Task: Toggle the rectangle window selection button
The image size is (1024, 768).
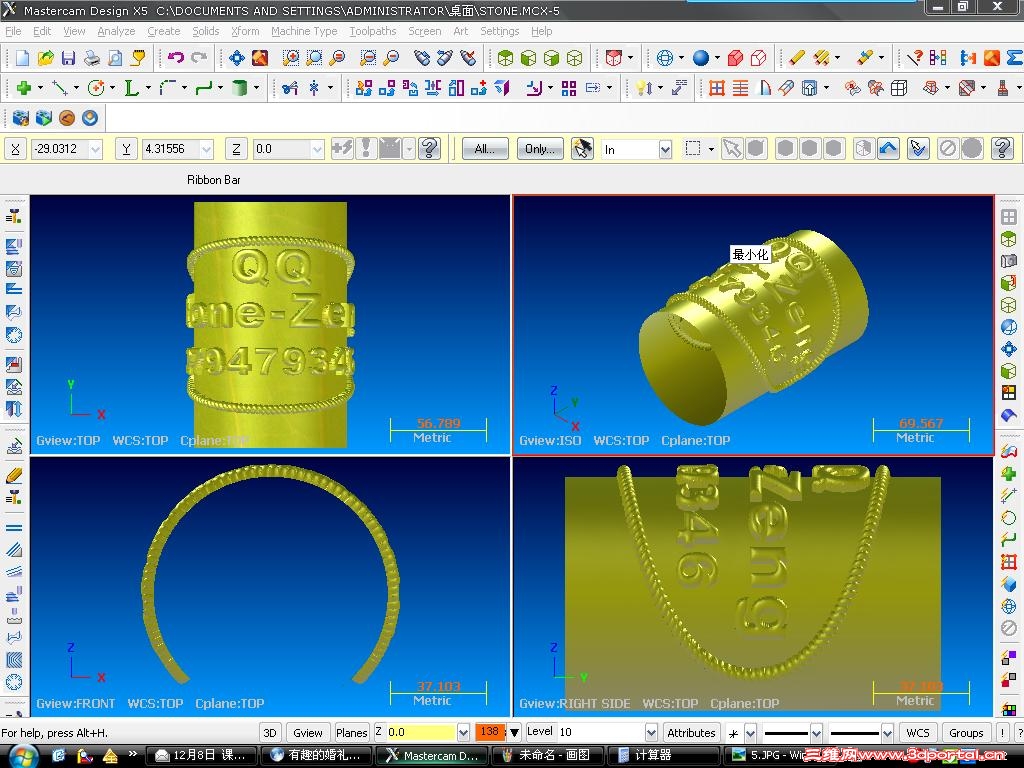Action: coord(693,149)
